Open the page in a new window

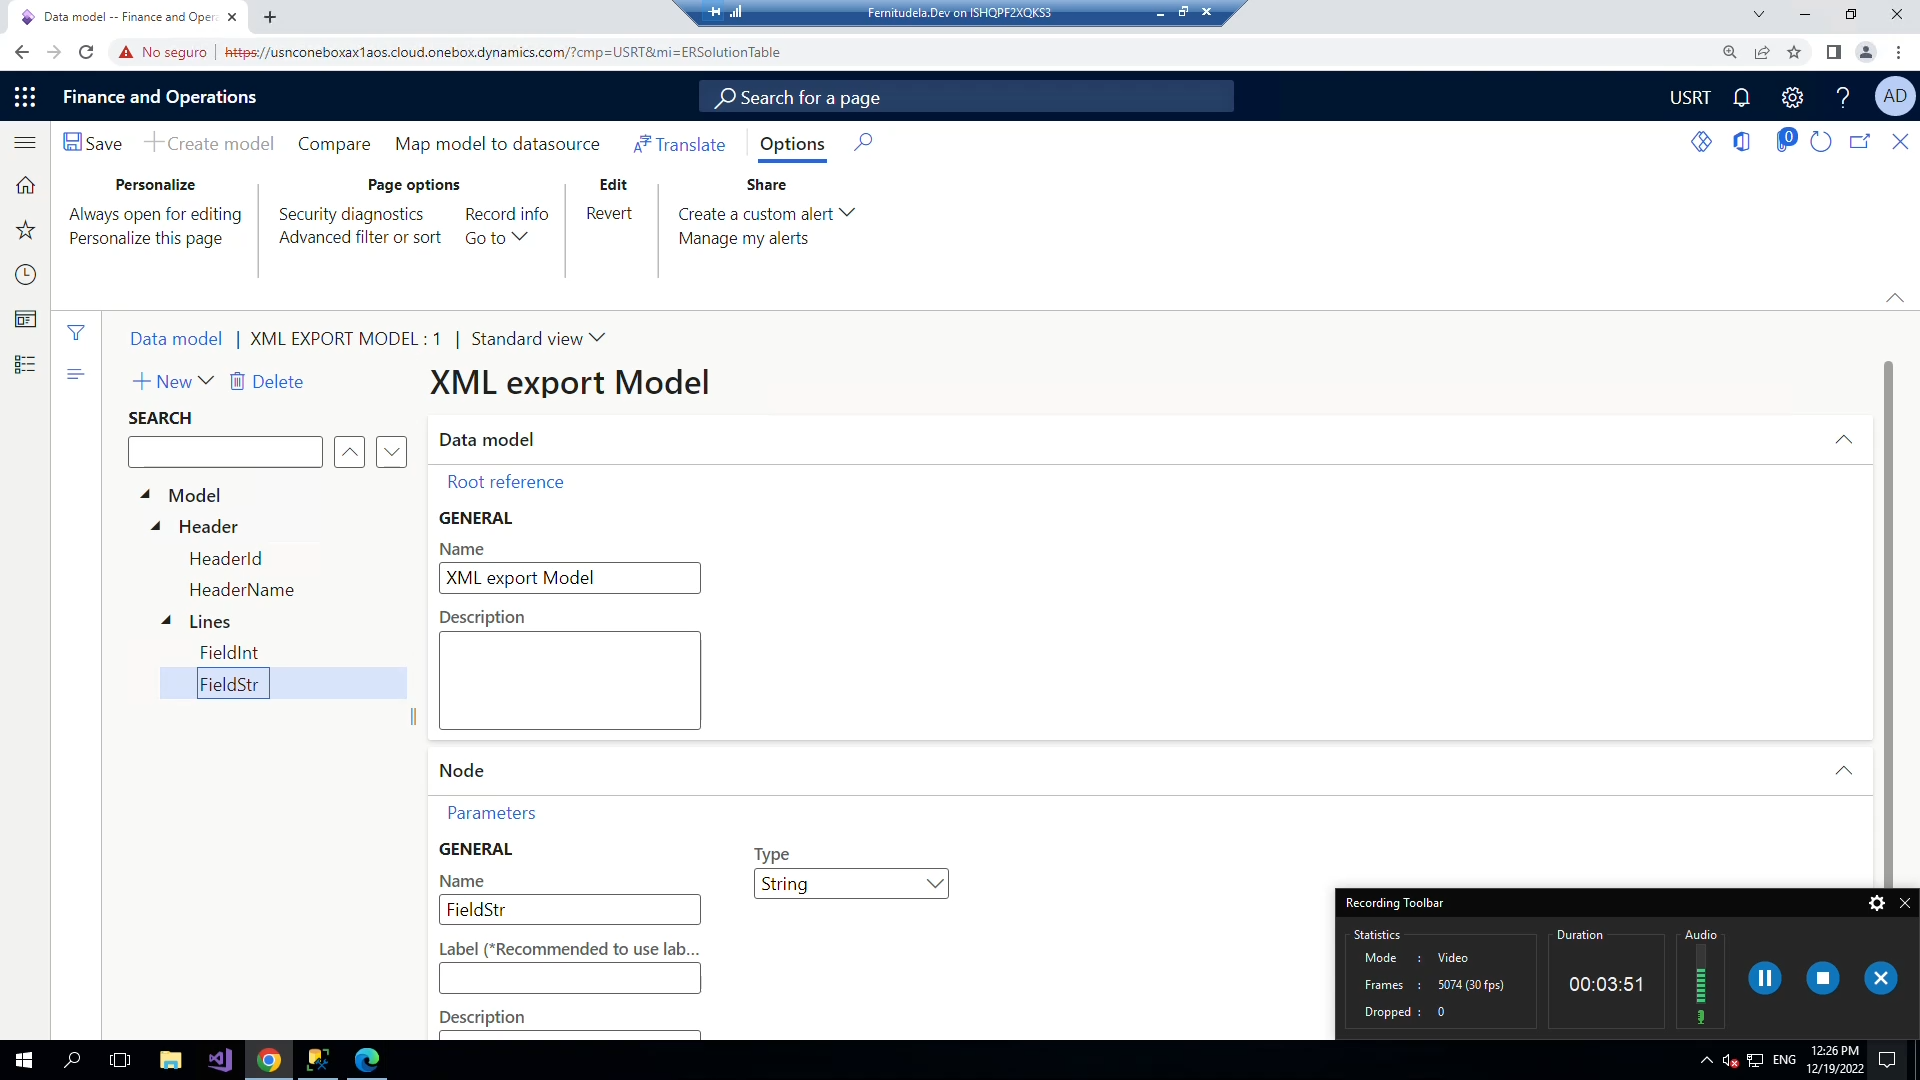coord(1861,142)
